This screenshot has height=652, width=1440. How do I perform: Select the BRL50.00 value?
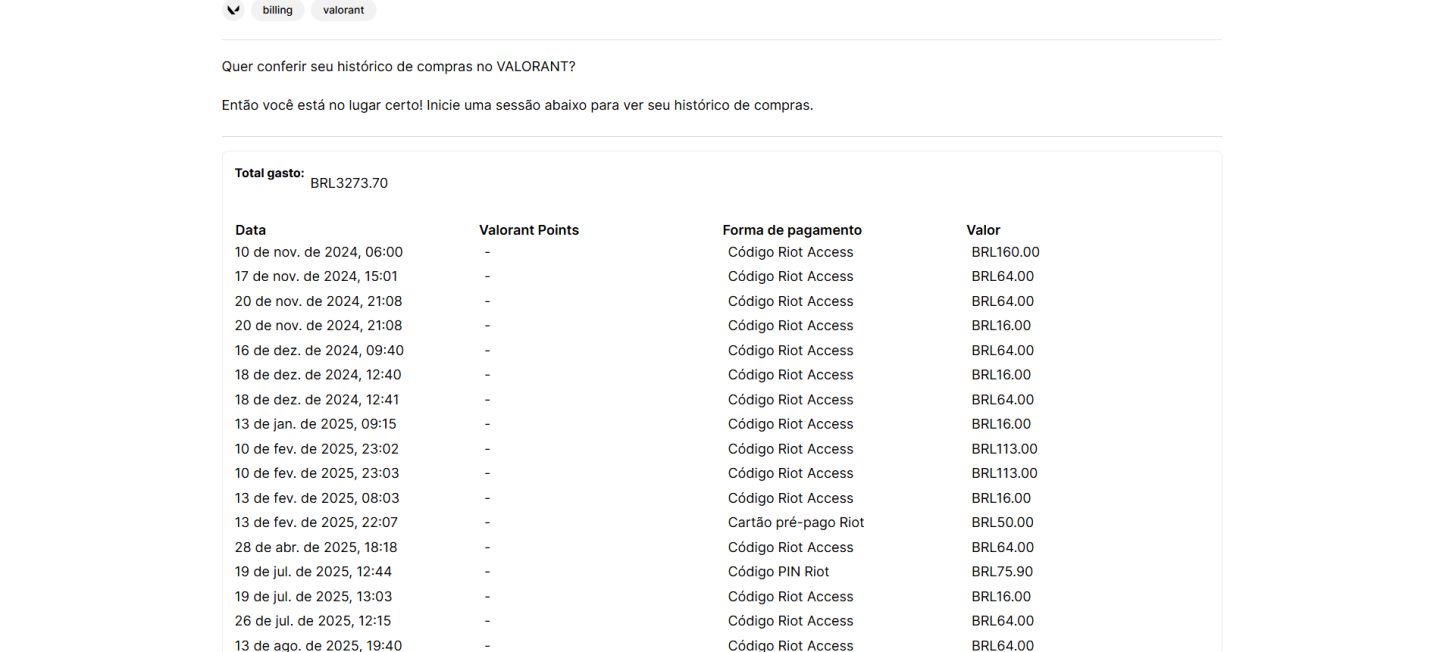click(1003, 522)
